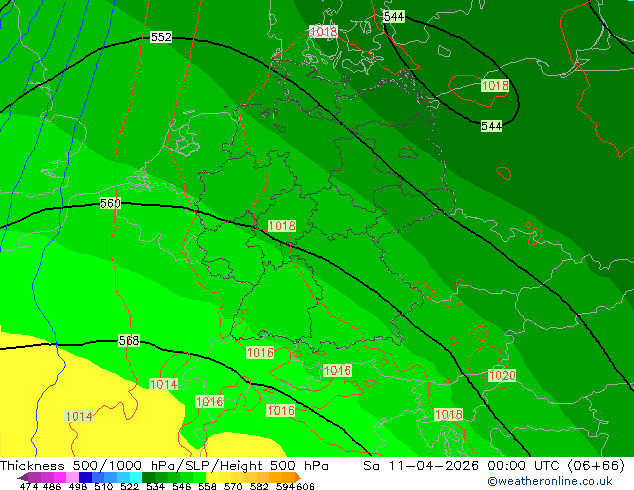Click the 560 height contour label

pos(110,203)
